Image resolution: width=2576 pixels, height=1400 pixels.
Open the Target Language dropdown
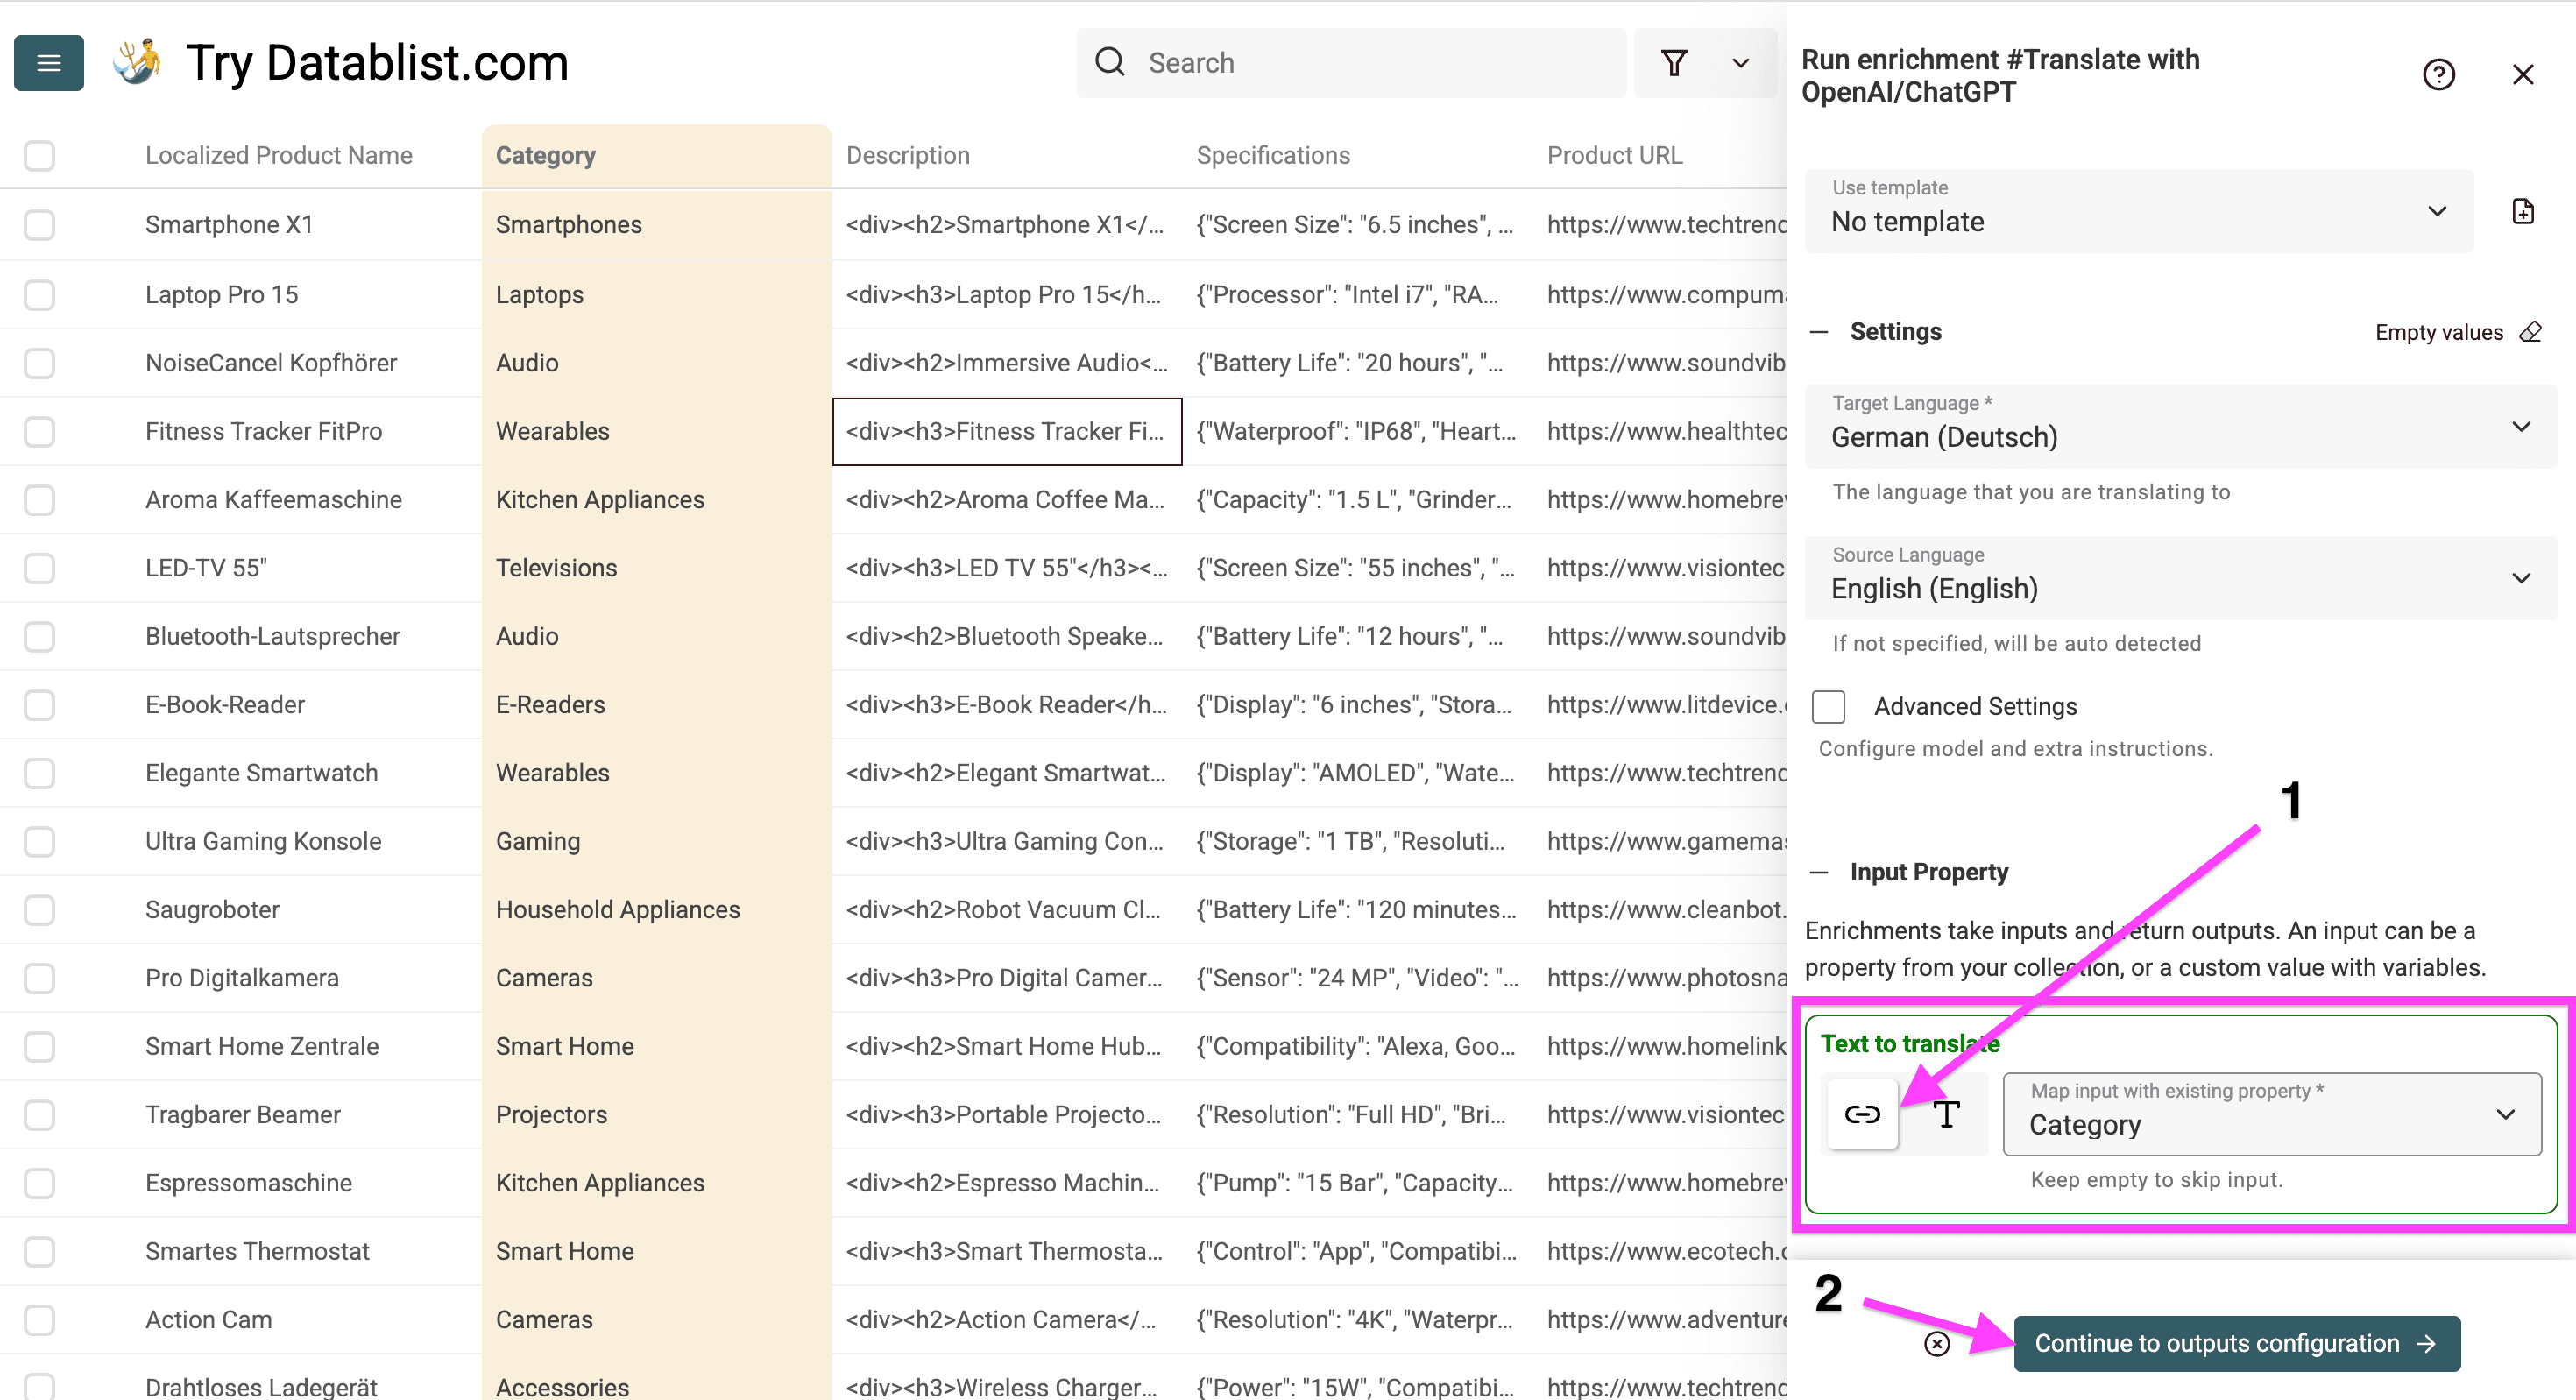pos(2180,427)
